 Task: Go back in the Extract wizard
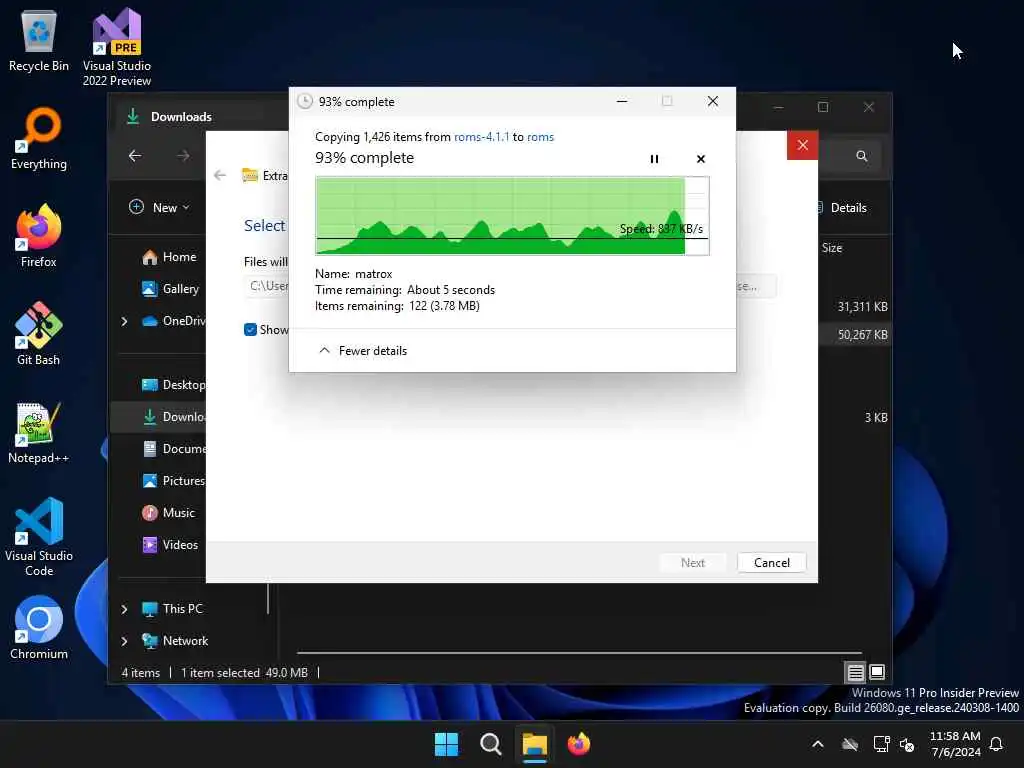220,175
